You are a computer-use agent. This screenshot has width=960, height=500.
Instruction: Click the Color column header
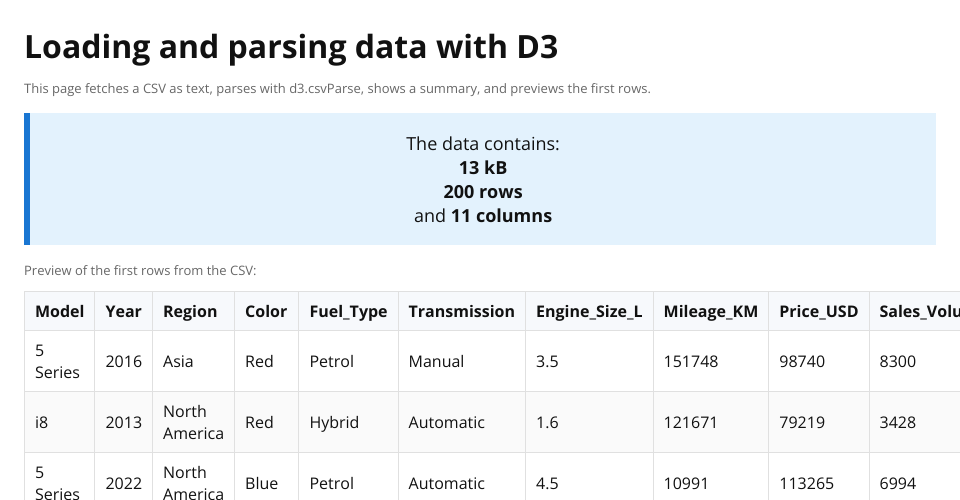click(266, 311)
